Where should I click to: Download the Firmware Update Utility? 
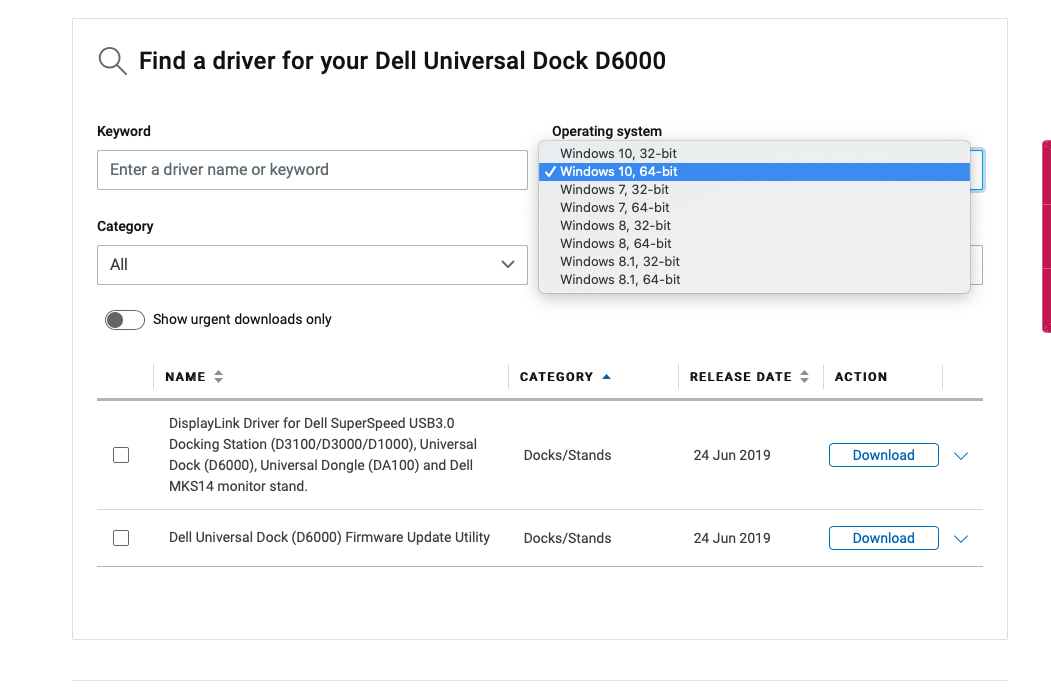[x=883, y=538]
